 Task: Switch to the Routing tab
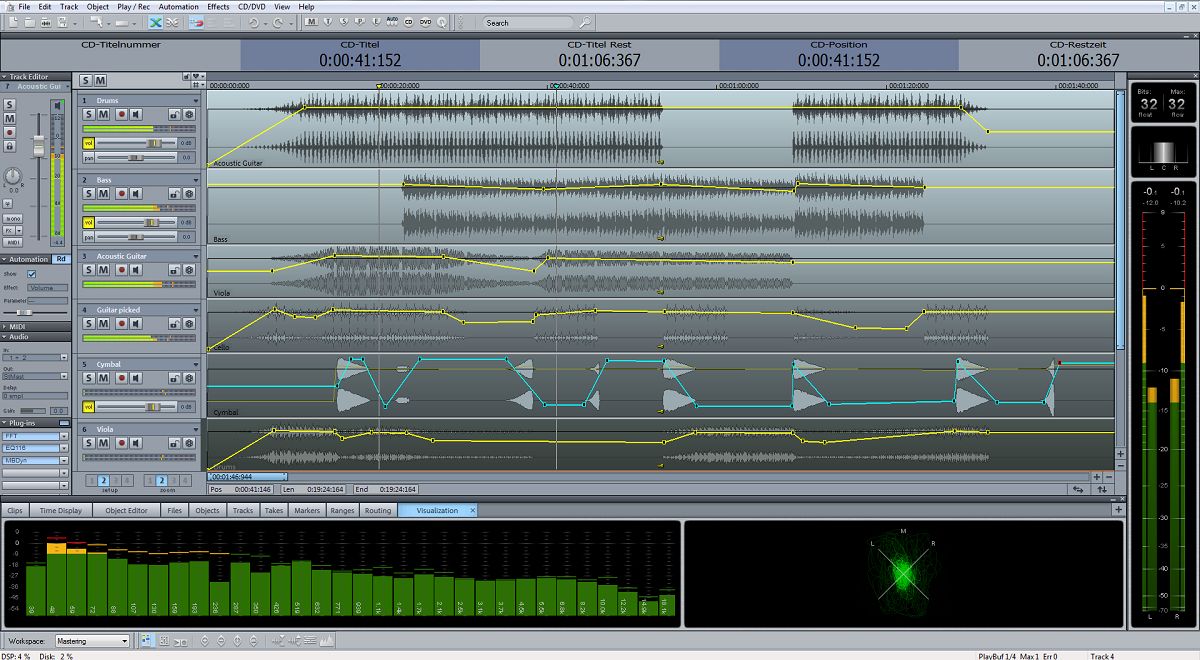click(x=378, y=510)
